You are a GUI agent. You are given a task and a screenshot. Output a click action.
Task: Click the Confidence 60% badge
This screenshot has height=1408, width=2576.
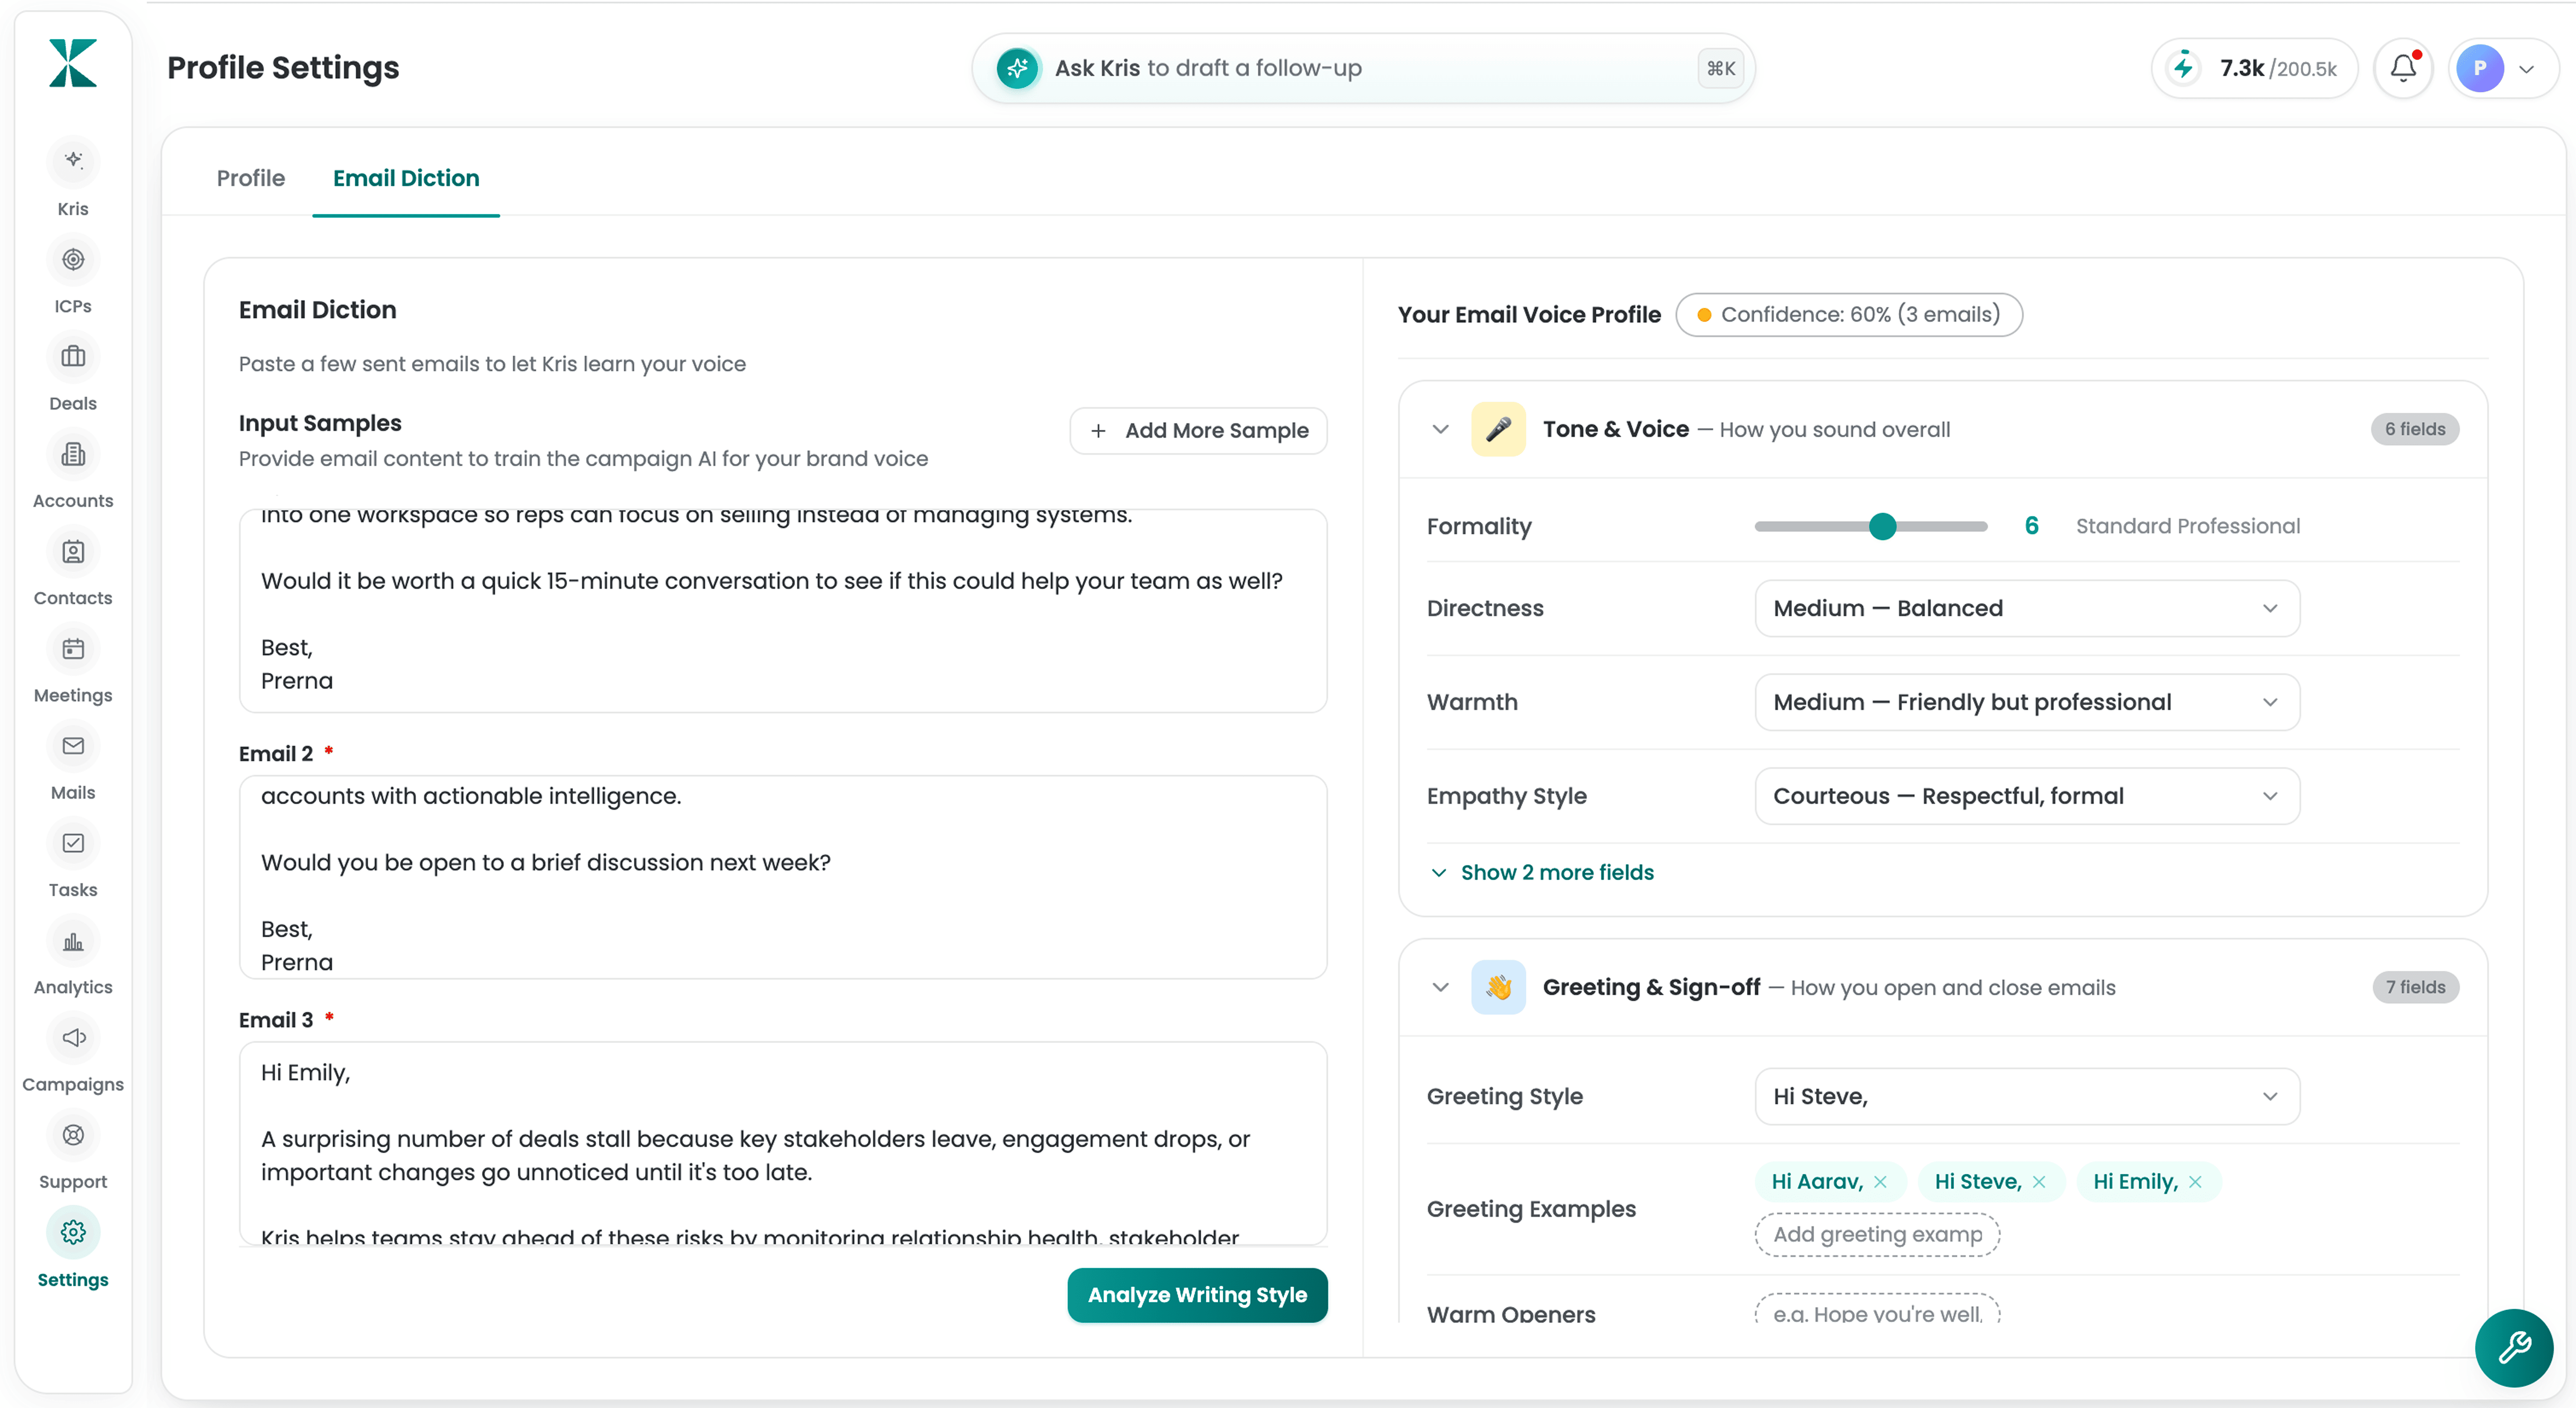click(1849, 315)
